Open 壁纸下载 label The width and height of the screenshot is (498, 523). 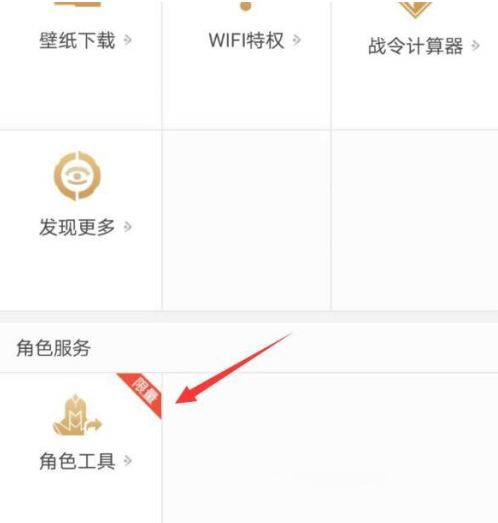[x=77, y=40]
